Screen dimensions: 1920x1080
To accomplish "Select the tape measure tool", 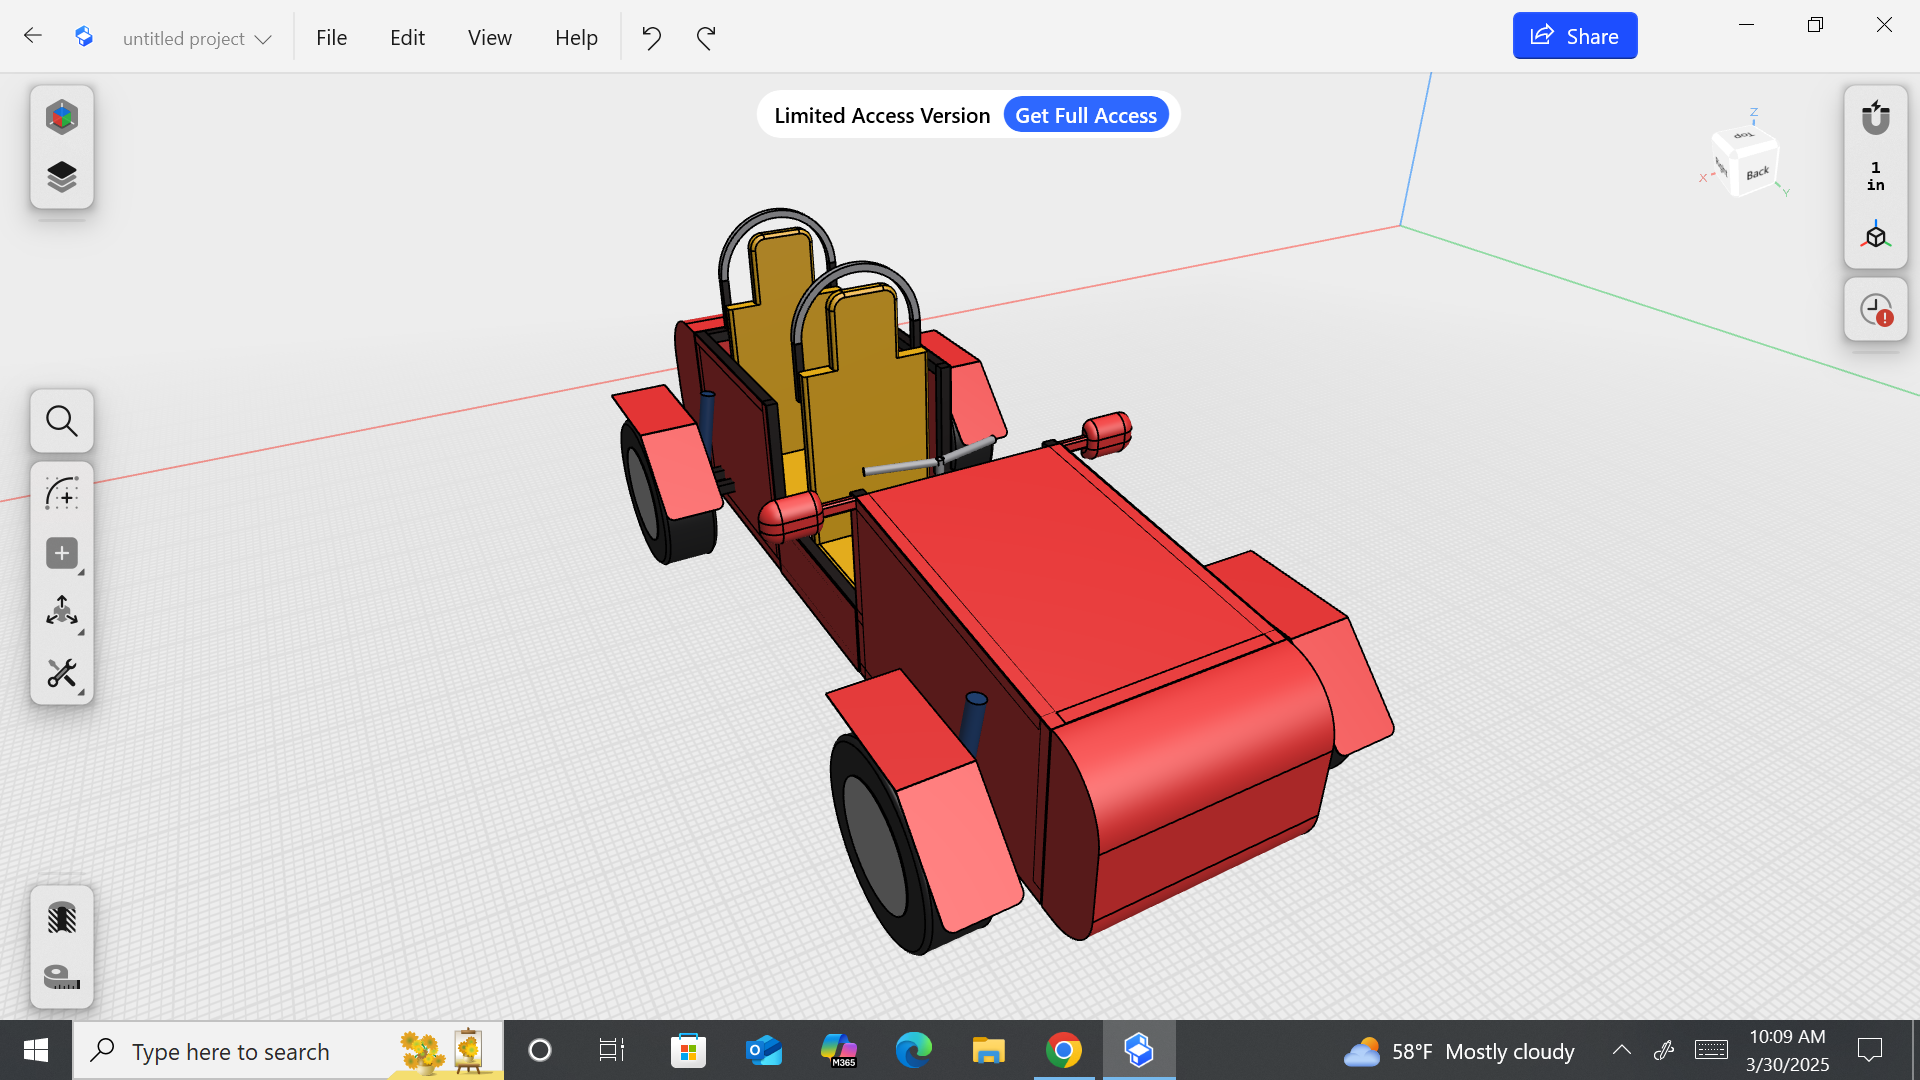I will click(x=62, y=977).
